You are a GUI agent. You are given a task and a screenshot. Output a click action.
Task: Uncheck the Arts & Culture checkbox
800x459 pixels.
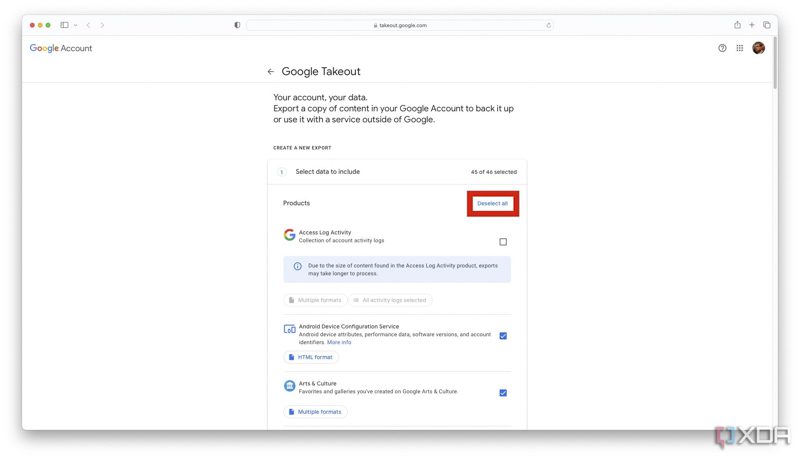[x=503, y=393]
